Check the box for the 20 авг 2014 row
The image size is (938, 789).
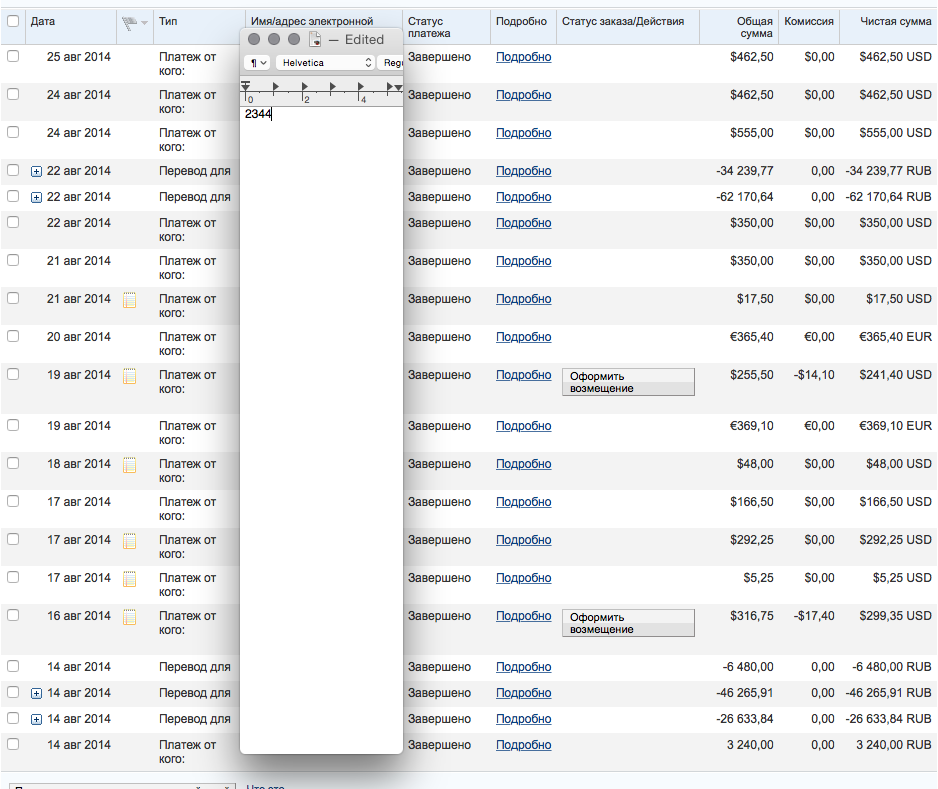13,337
